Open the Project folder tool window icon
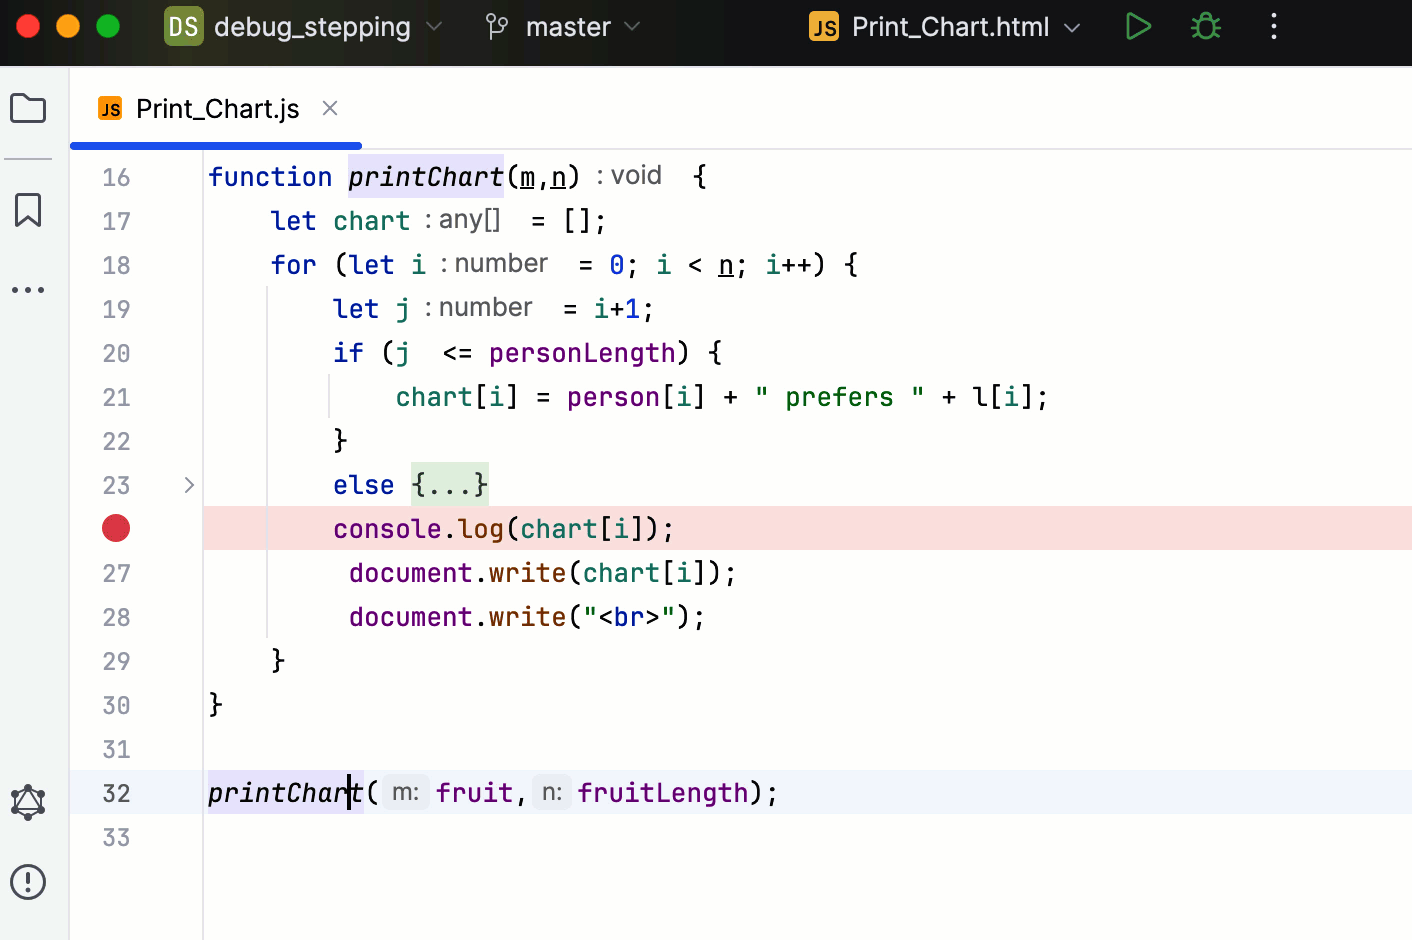Image resolution: width=1412 pixels, height=940 pixels. (x=28, y=108)
